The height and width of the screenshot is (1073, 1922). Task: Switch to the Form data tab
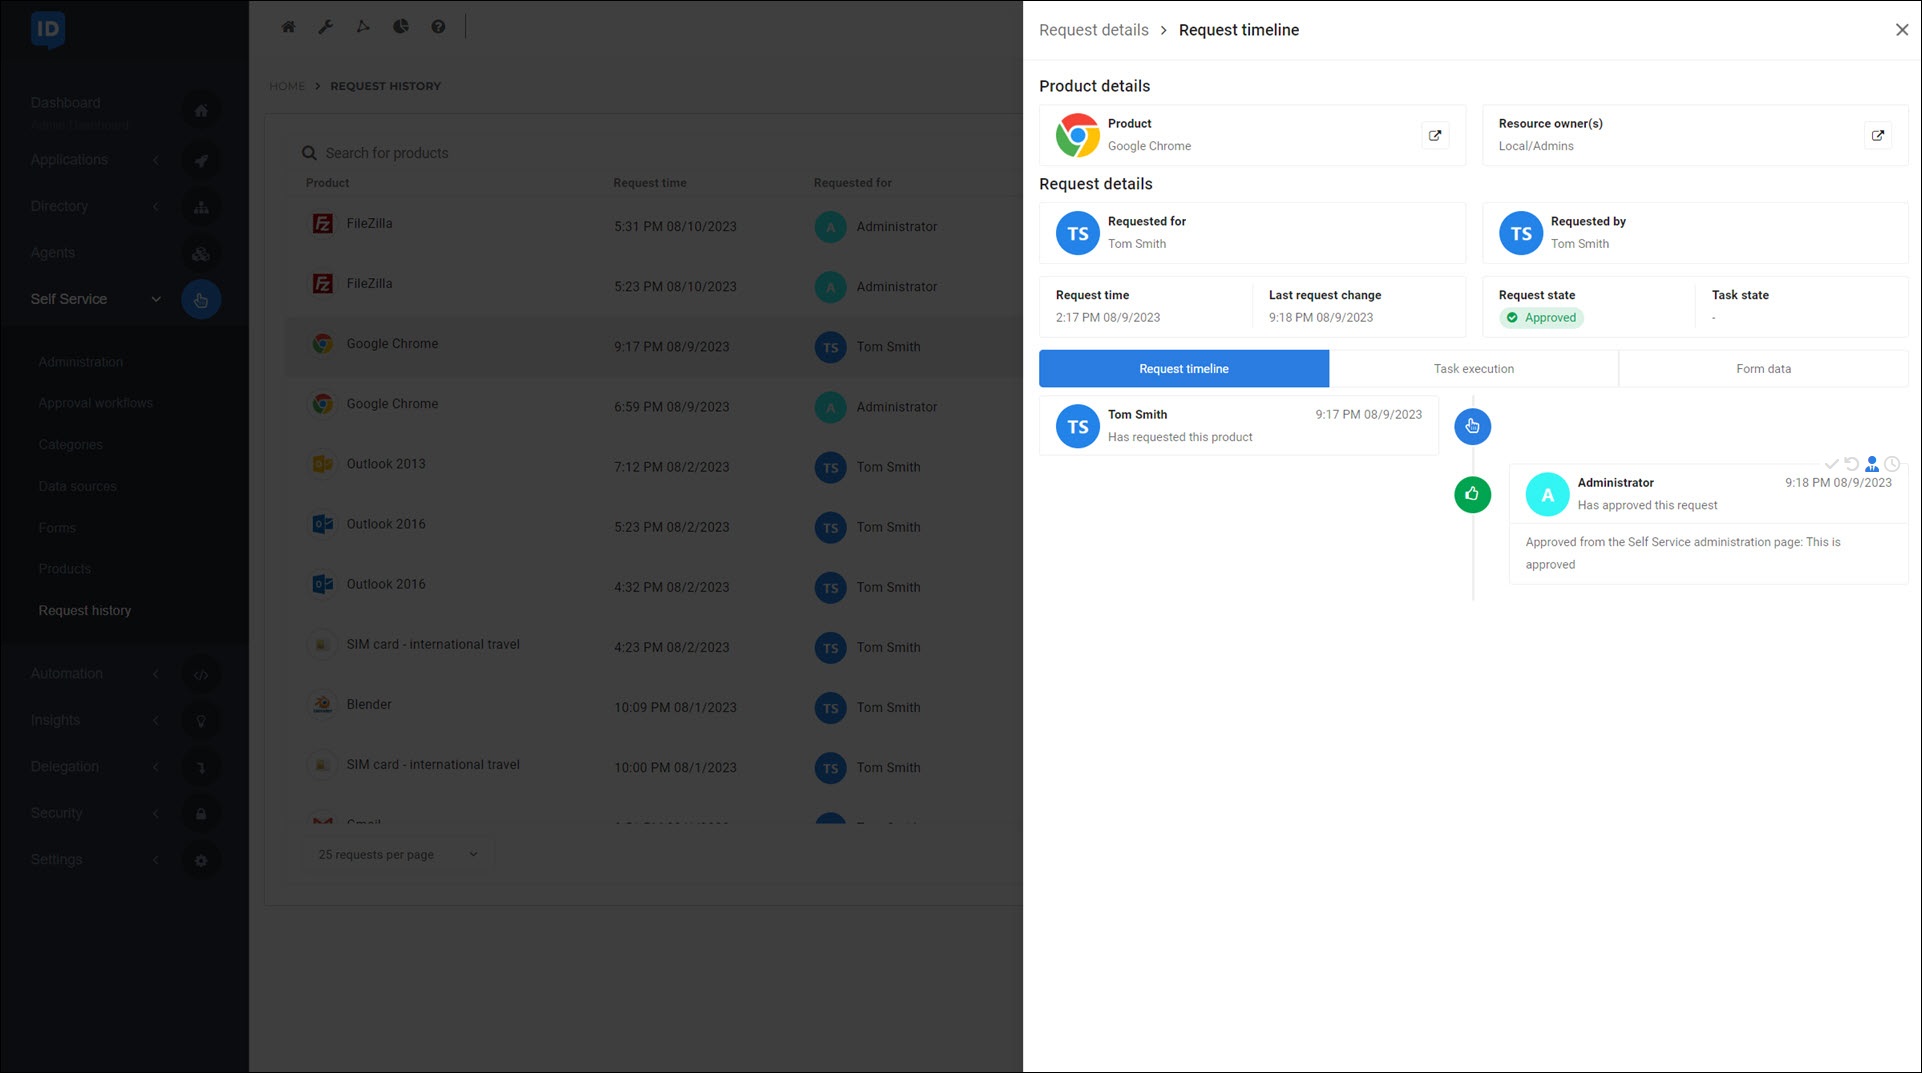[1762, 368]
